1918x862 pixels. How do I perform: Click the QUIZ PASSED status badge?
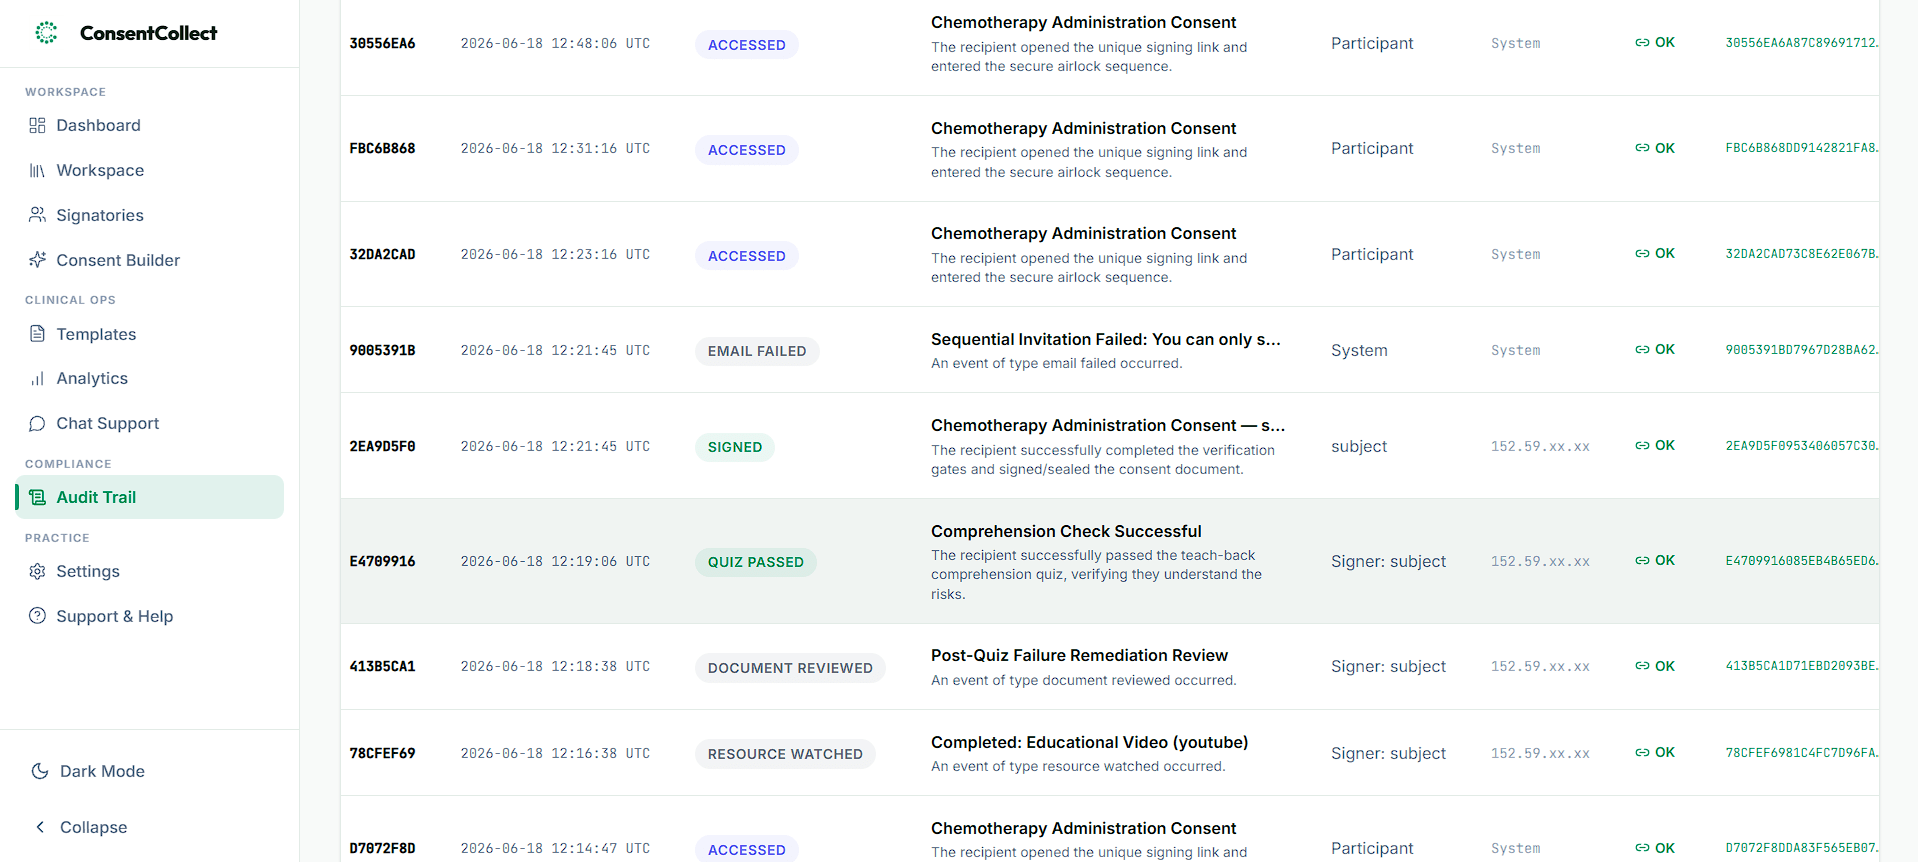pyautogui.click(x=756, y=562)
